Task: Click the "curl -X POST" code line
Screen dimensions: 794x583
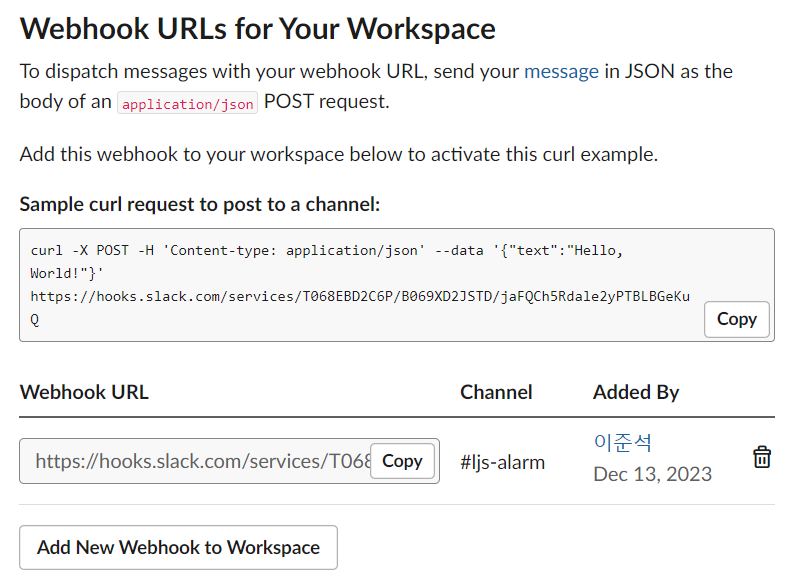Action: (x=327, y=251)
